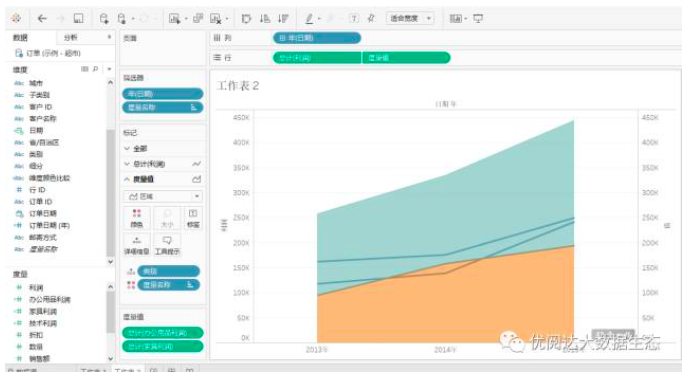Click the Undo back arrow

point(42,18)
